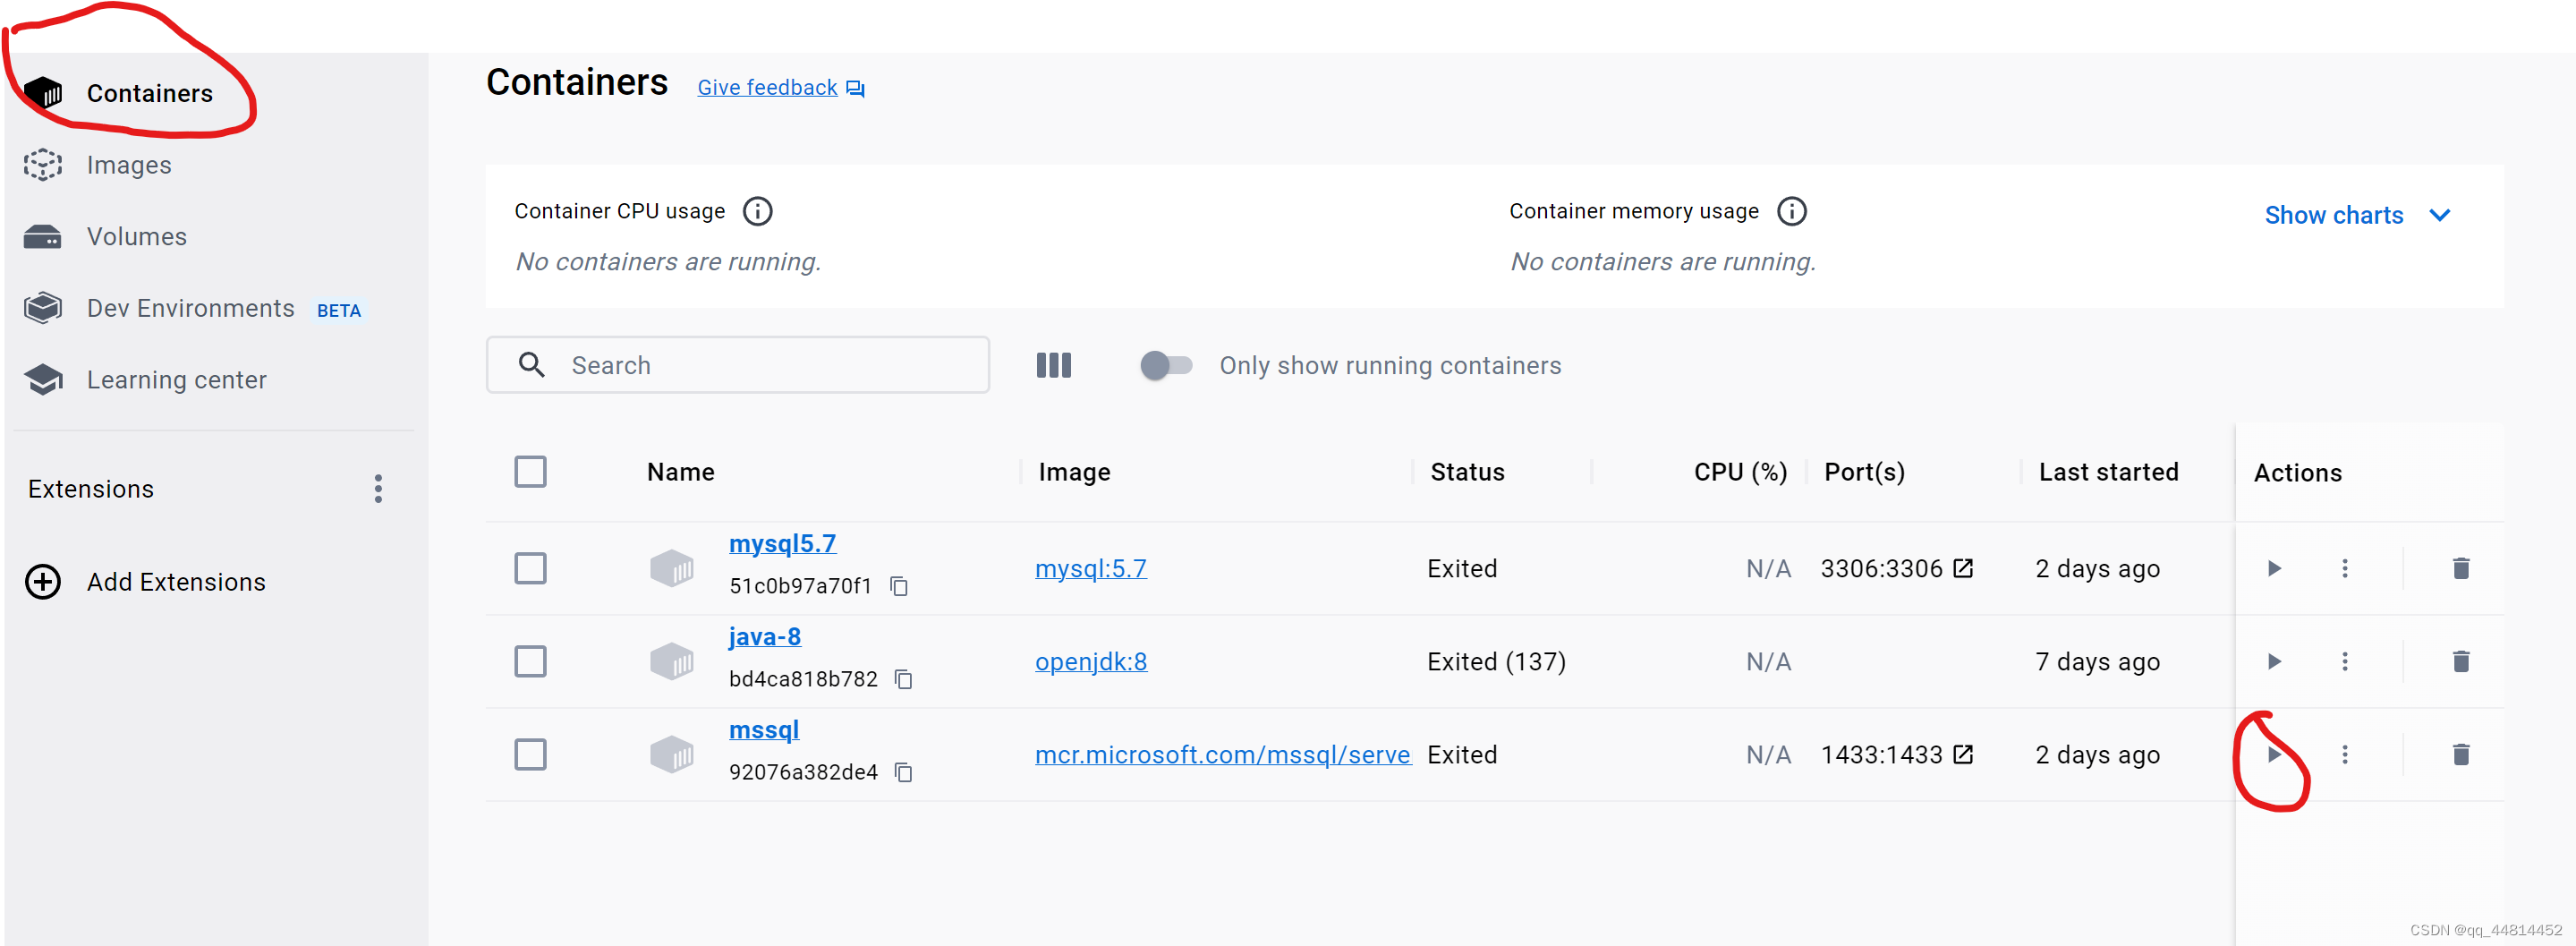Click the Give feedback link
This screenshot has height=946, width=2576.
coord(781,88)
